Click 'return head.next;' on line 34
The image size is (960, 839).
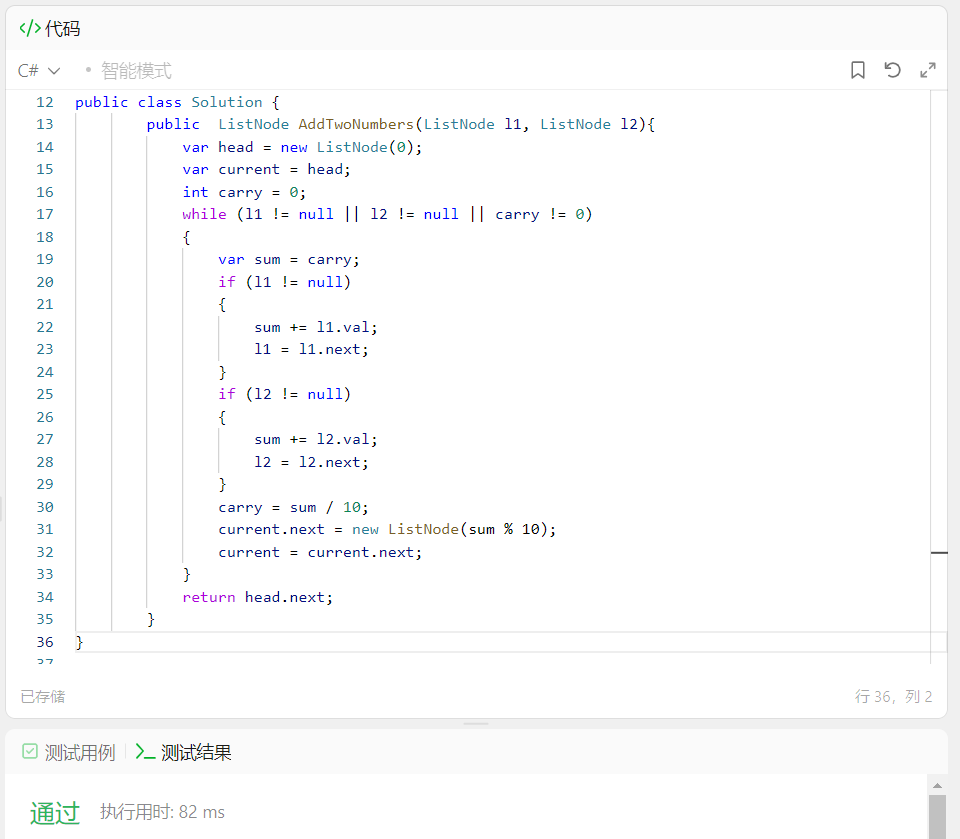click(x=257, y=597)
